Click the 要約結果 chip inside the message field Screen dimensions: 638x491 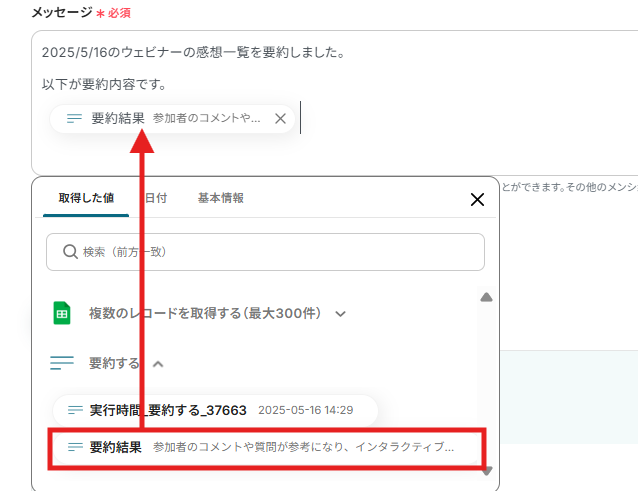pos(173,119)
